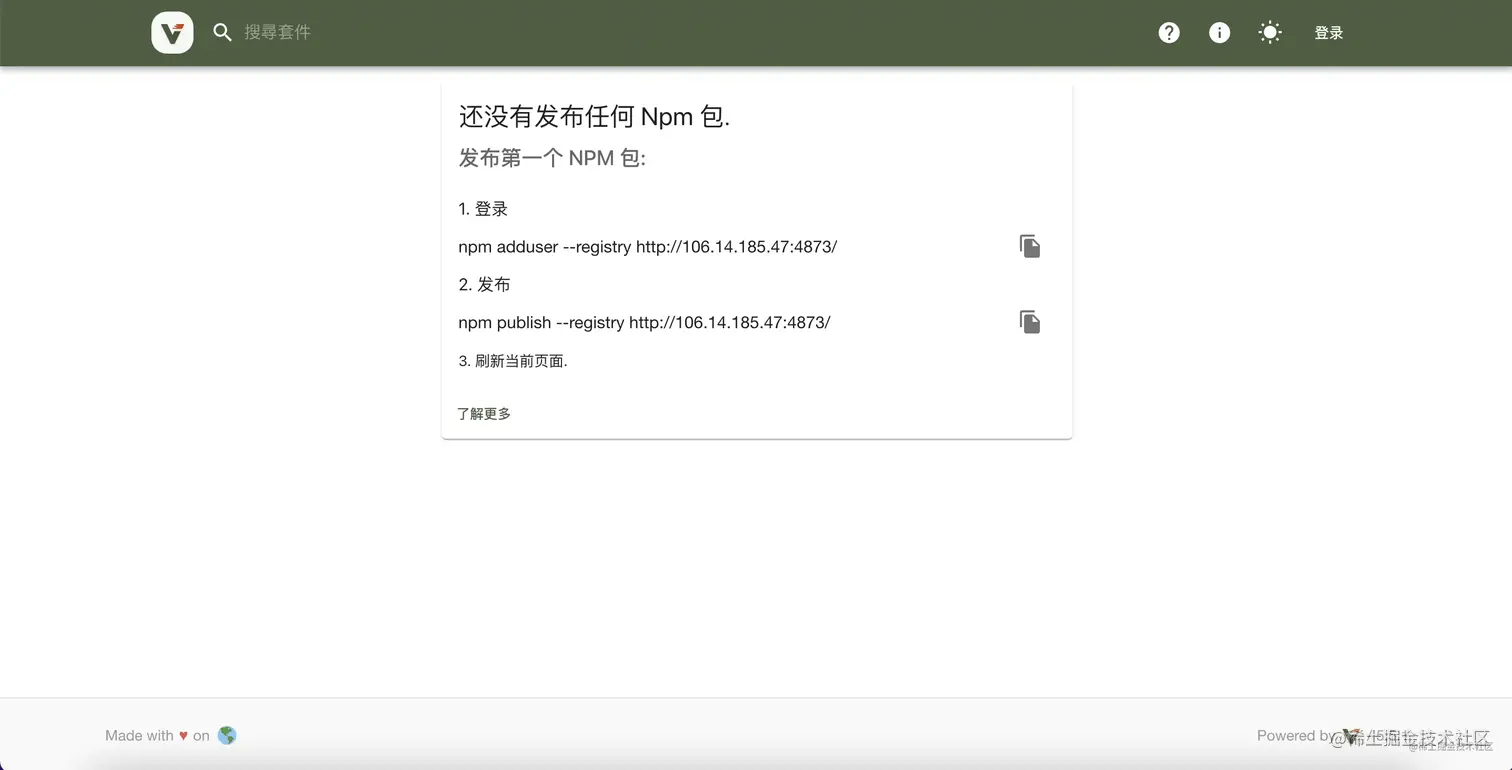Select the npm adduser --registry command text
This screenshot has width=1512, height=770.
[648, 247]
